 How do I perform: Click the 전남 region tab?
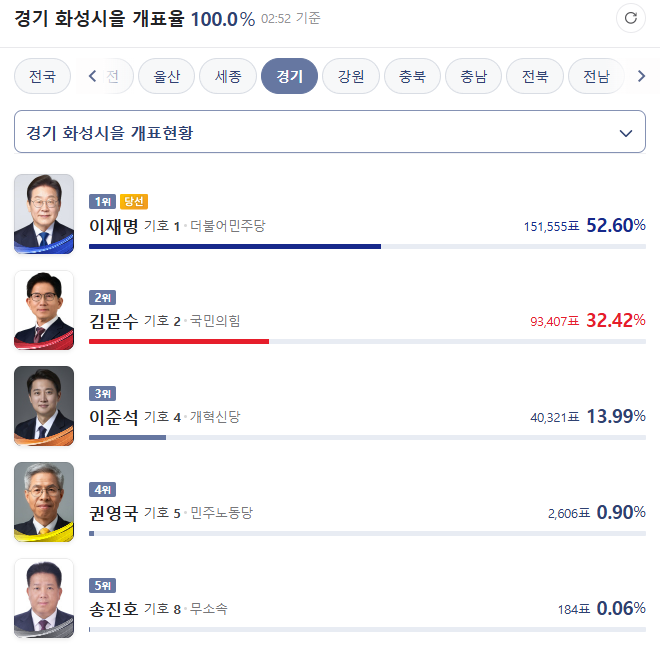pyautogui.click(x=596, y=76)
